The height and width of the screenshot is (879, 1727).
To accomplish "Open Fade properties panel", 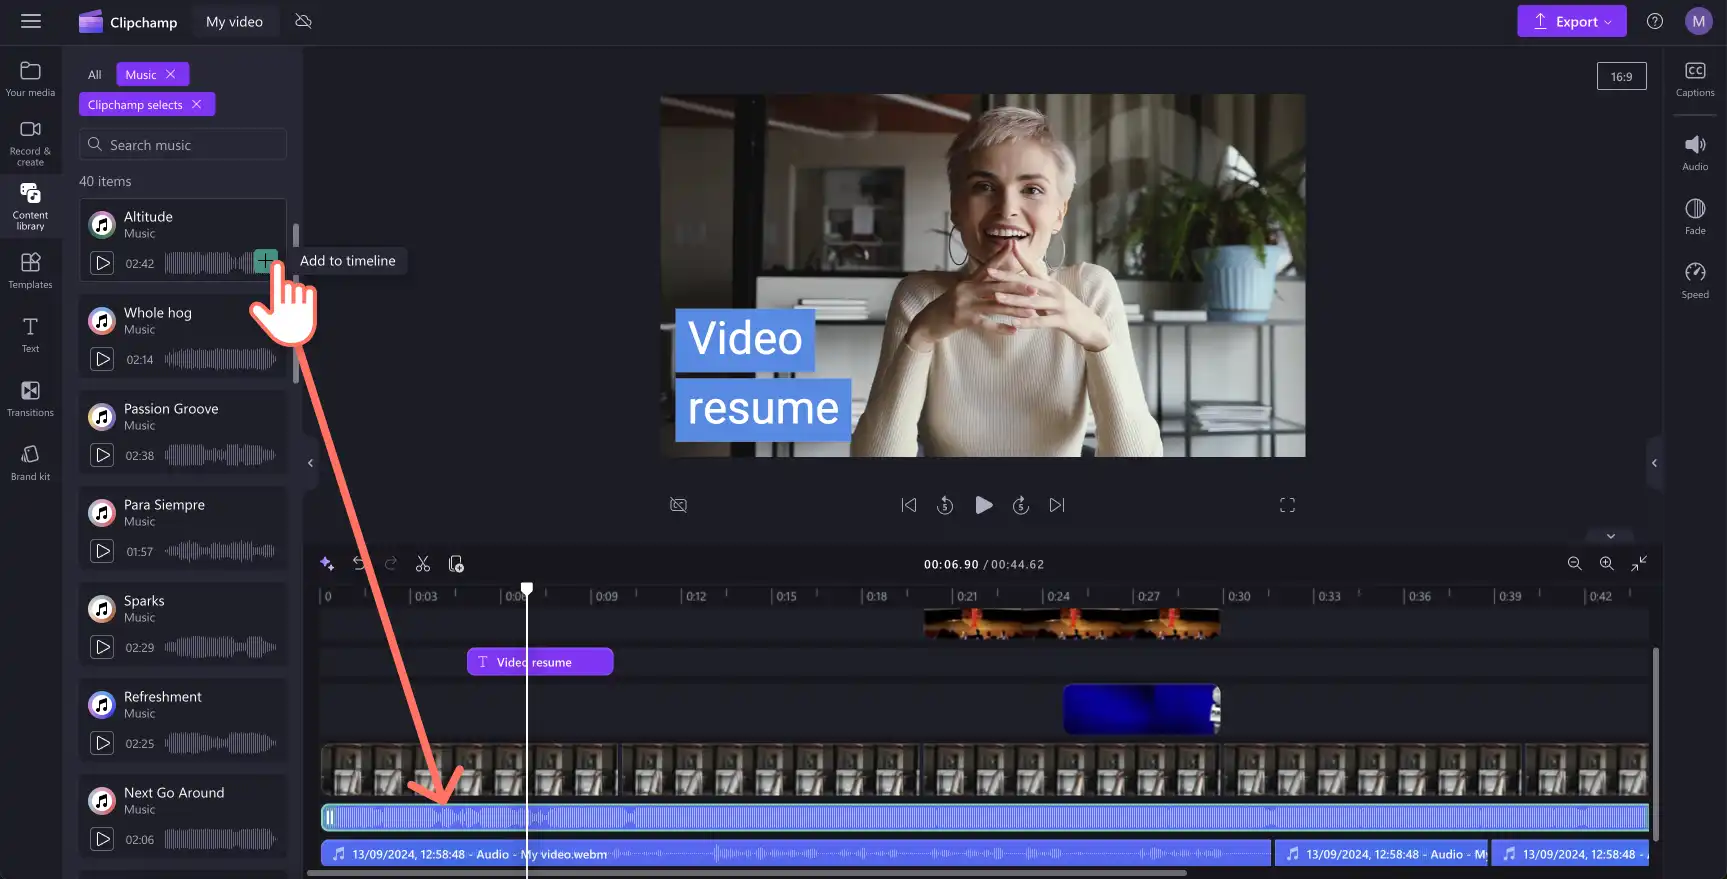I will click(x=1695, y=217).
